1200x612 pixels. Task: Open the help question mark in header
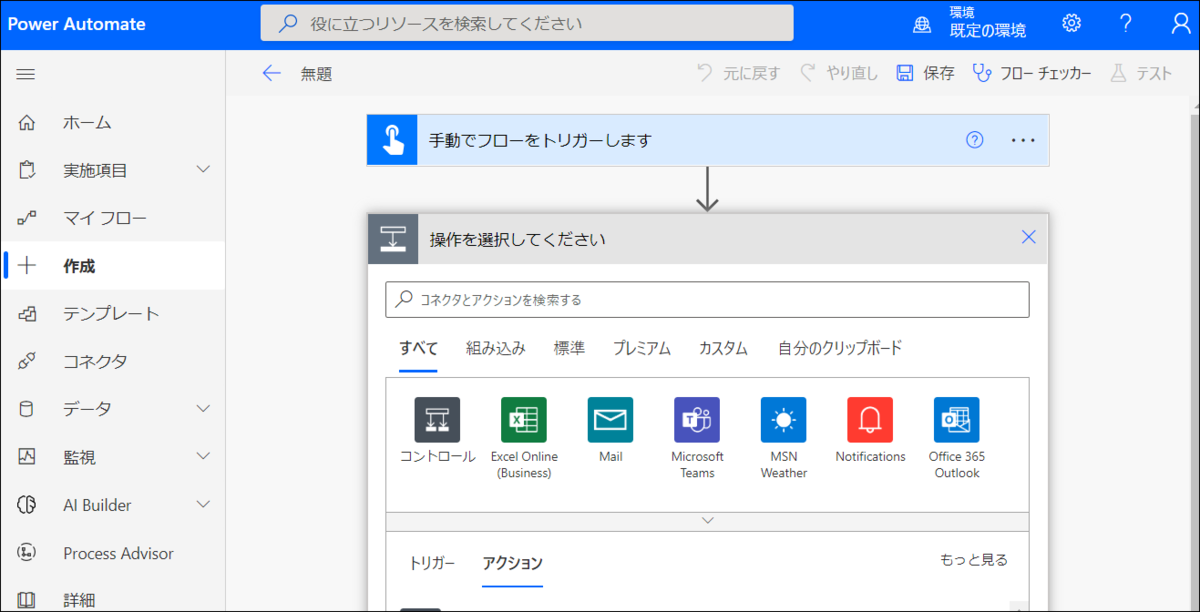click(x=1126, y=23)
